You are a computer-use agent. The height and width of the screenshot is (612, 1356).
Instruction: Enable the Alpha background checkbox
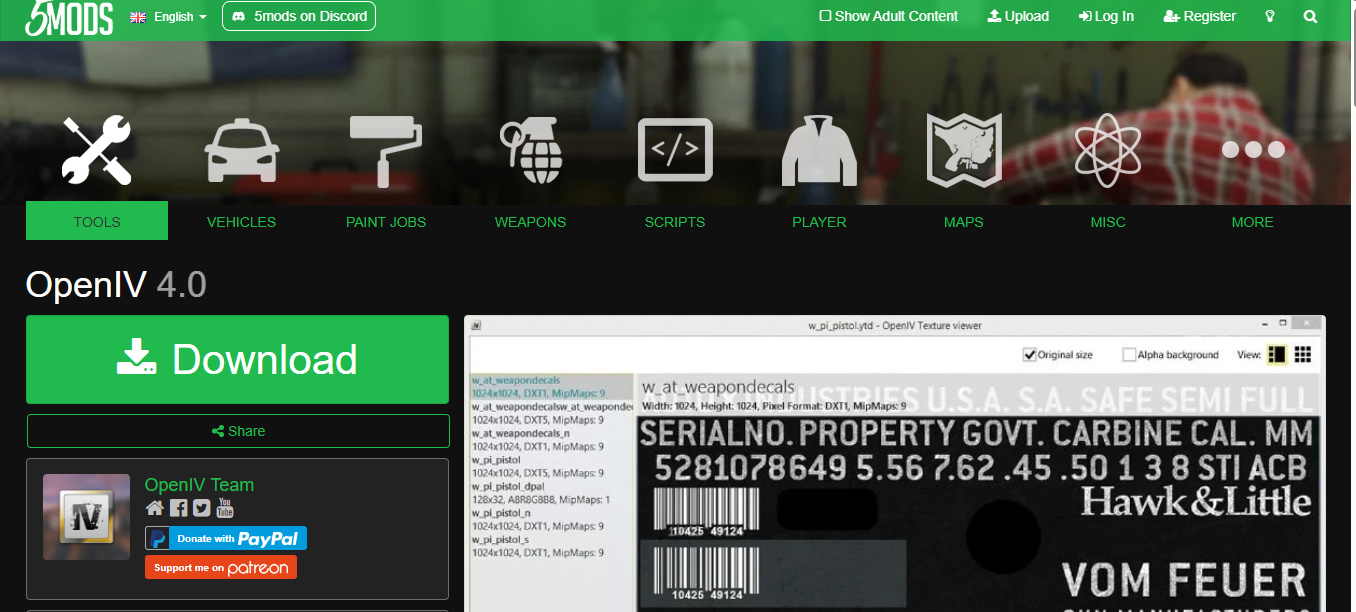pos(1129,355)
